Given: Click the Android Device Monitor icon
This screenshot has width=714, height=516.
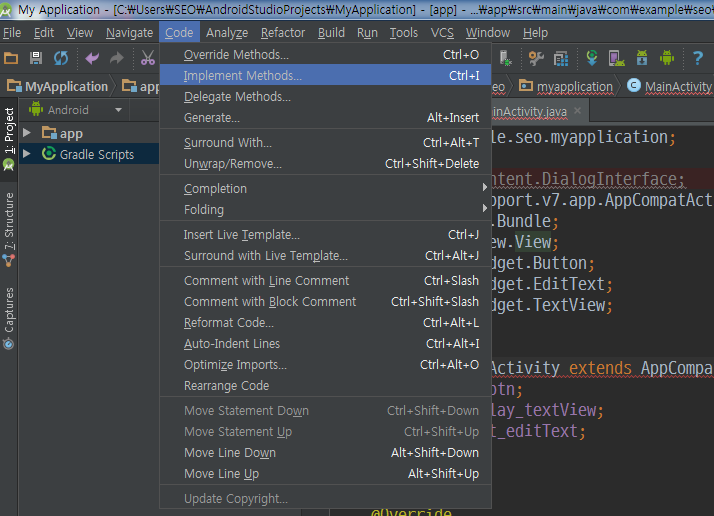Looking at the screenshot, I should pos(667,58).
